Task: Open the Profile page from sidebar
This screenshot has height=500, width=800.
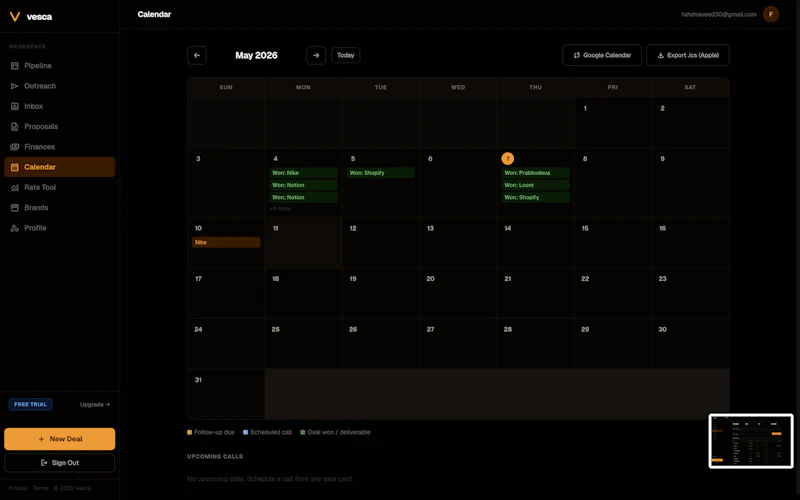Action: coord(60,228)
